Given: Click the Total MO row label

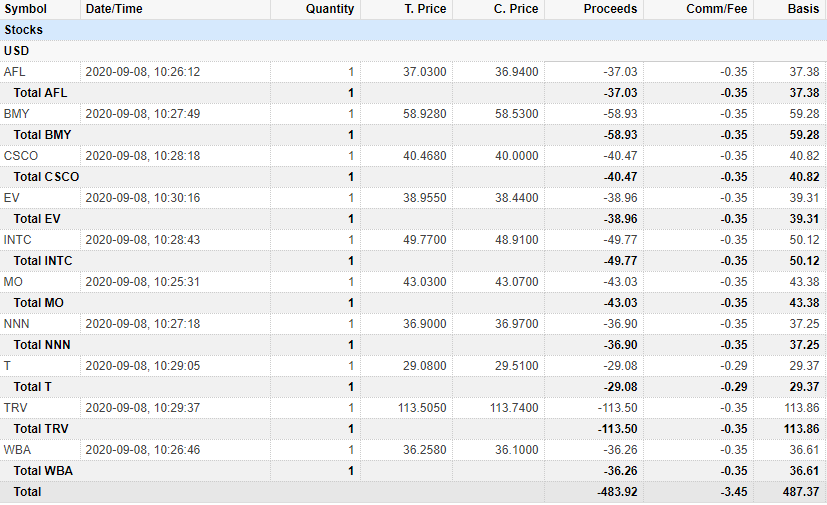Looking at the screenshot, I should click(x=39, y=303).
